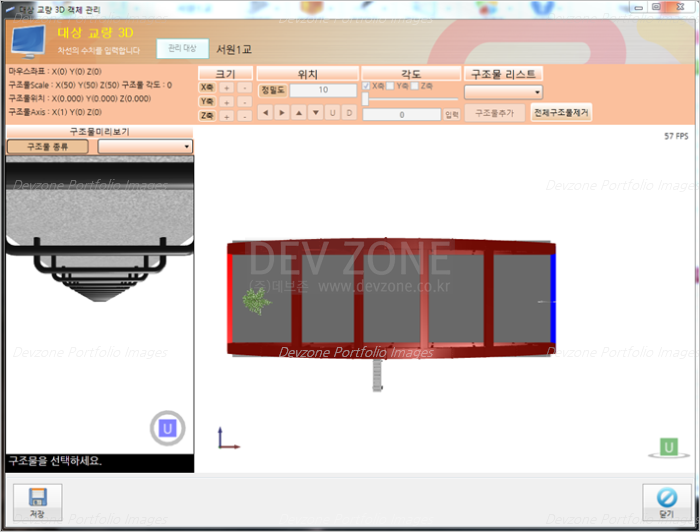This screenshot has width=700, height=532.
Task: Open the 구조물 리스트 dropdown
Action: tap(504, 92)
